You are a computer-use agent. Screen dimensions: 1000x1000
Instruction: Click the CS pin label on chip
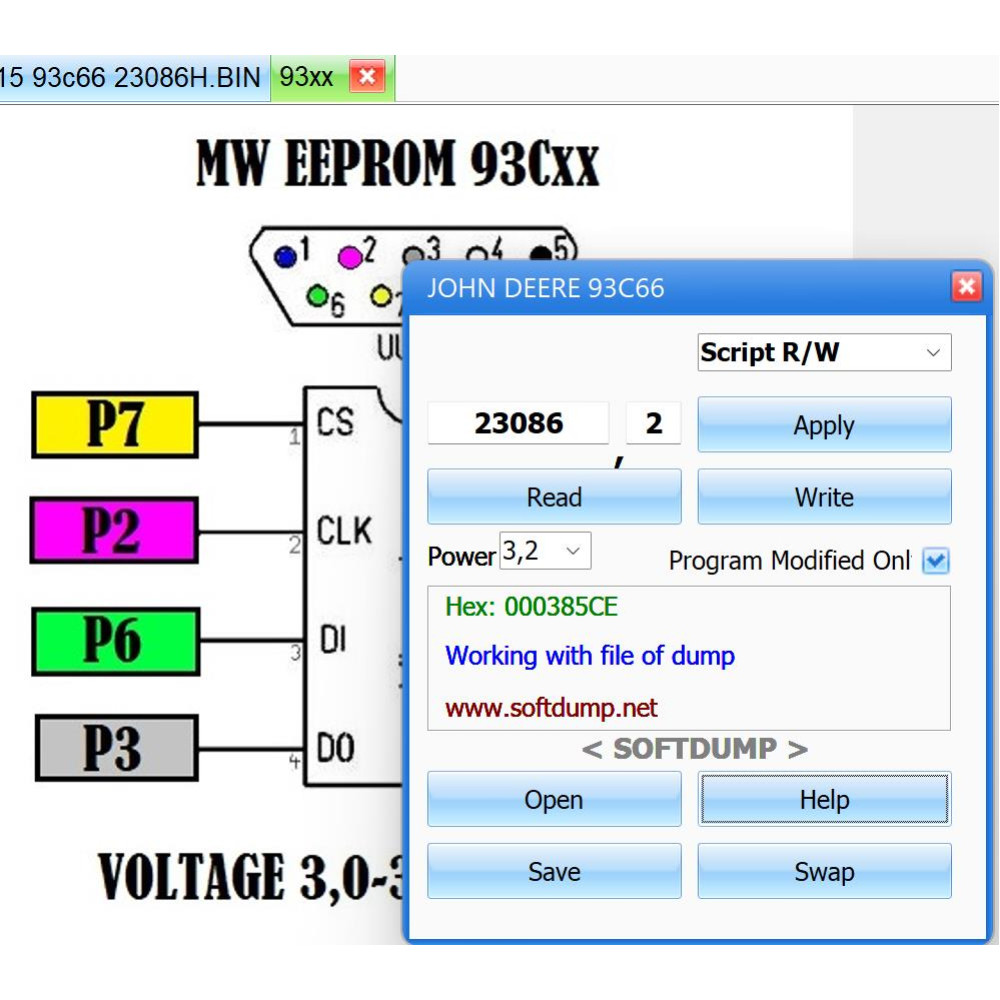click(335, 422)
